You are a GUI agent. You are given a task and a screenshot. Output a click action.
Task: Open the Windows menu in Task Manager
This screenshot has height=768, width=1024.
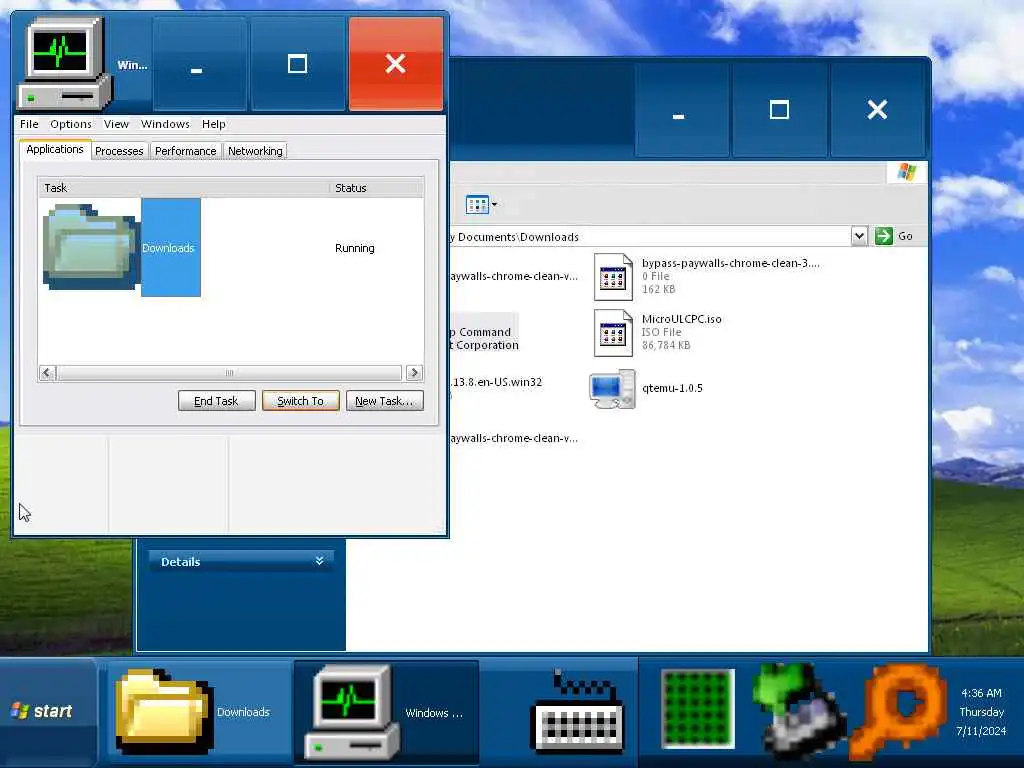pyautogui.click(x=165, y=124)
